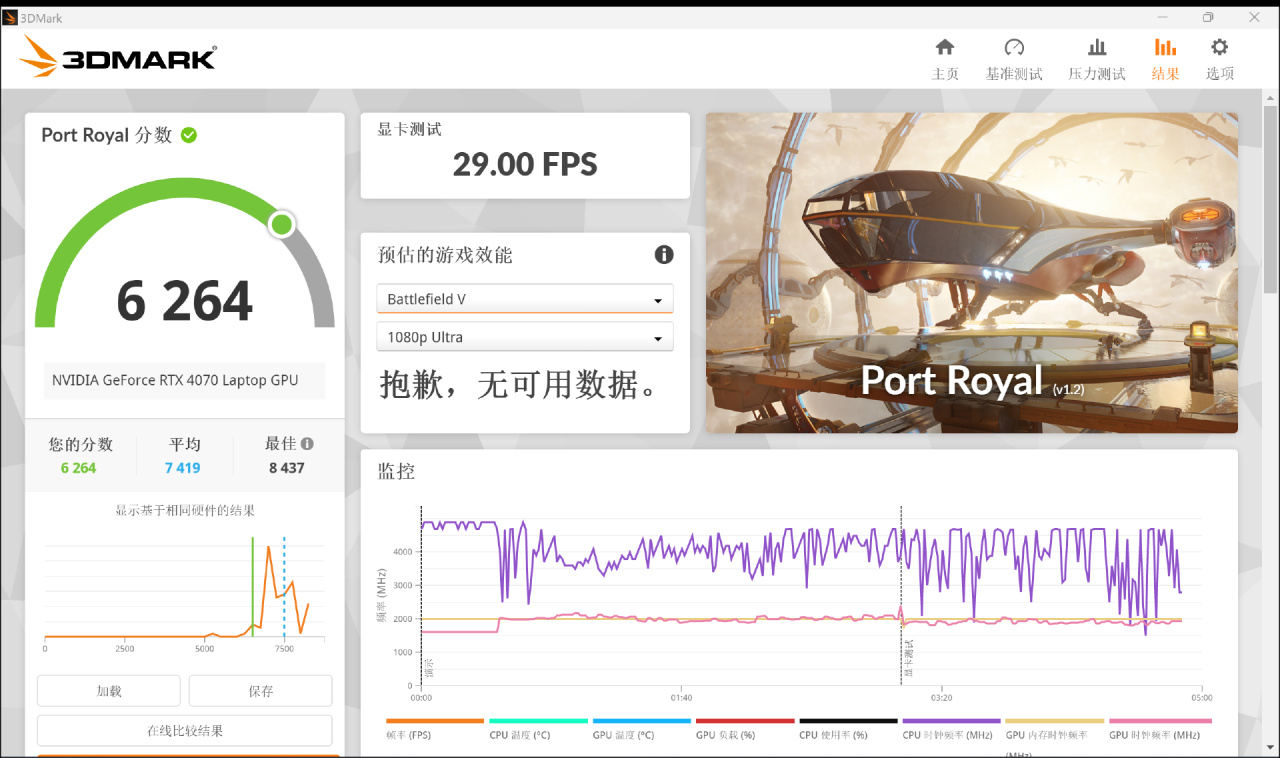Click the green score-gauge knob
Screen dimensions: 1280x758
(x=282, y=224)
